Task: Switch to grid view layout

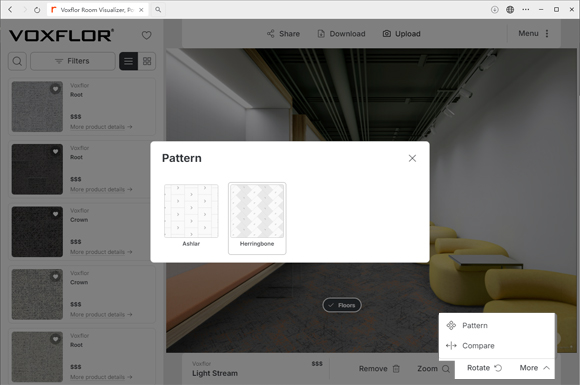Action: (x=147, y=61)
